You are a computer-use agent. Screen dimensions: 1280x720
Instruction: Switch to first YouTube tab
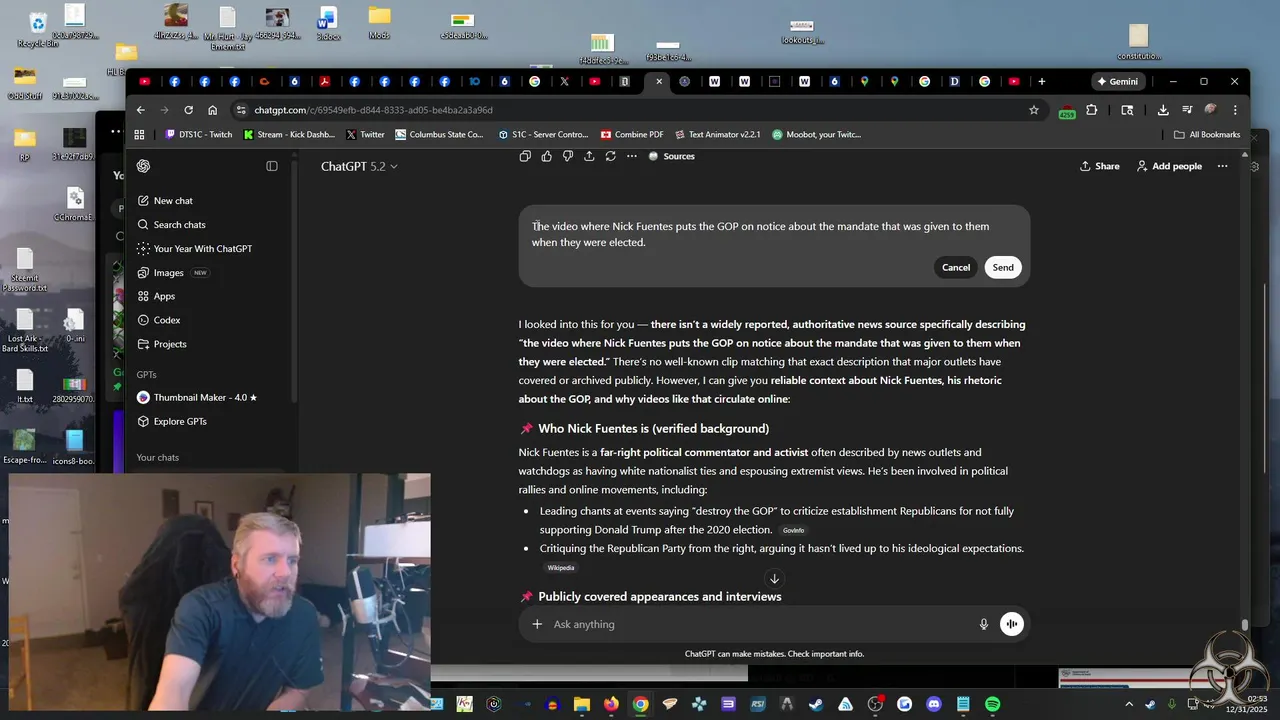pyautogui.click(x=145, y=81)
